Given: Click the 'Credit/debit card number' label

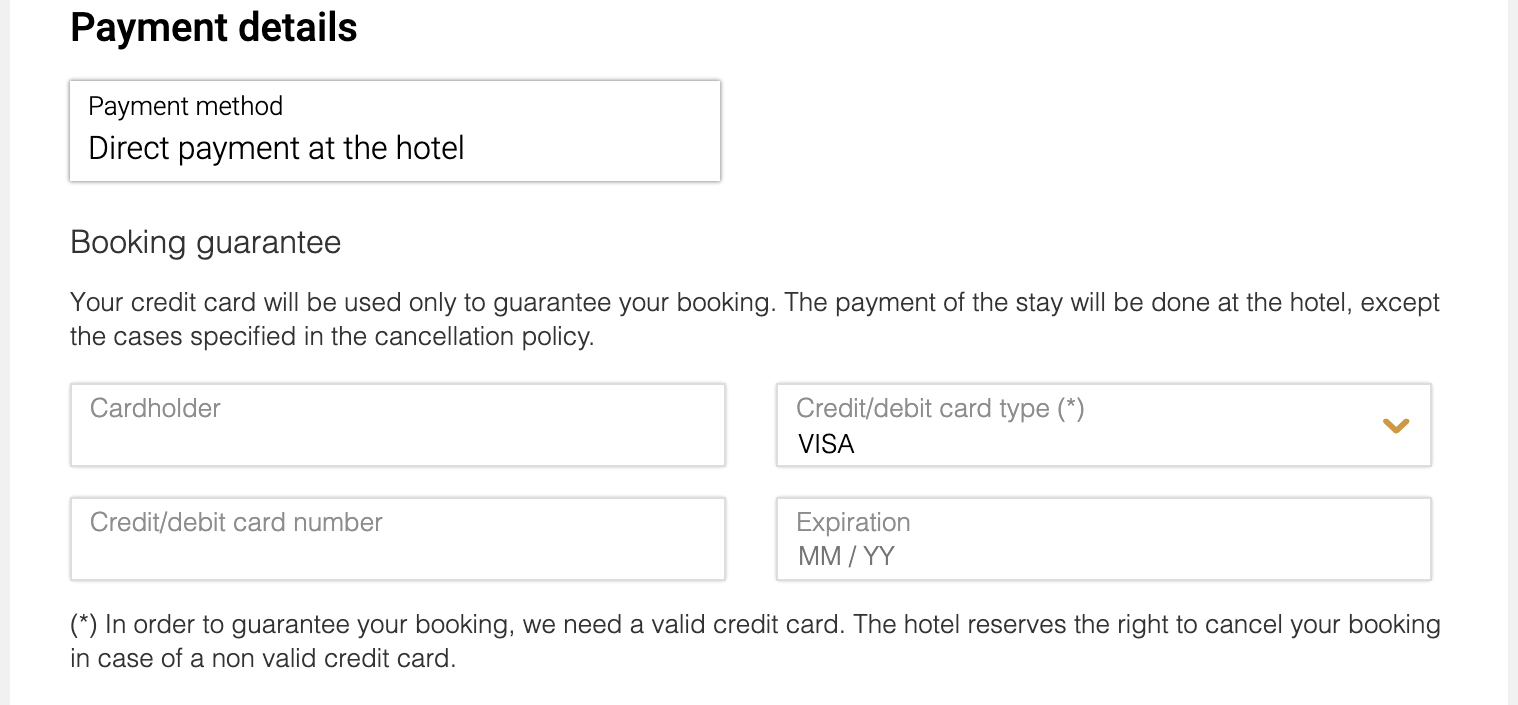Looking at the screenshot, I should pyautogui.click(x=236, y=522).
